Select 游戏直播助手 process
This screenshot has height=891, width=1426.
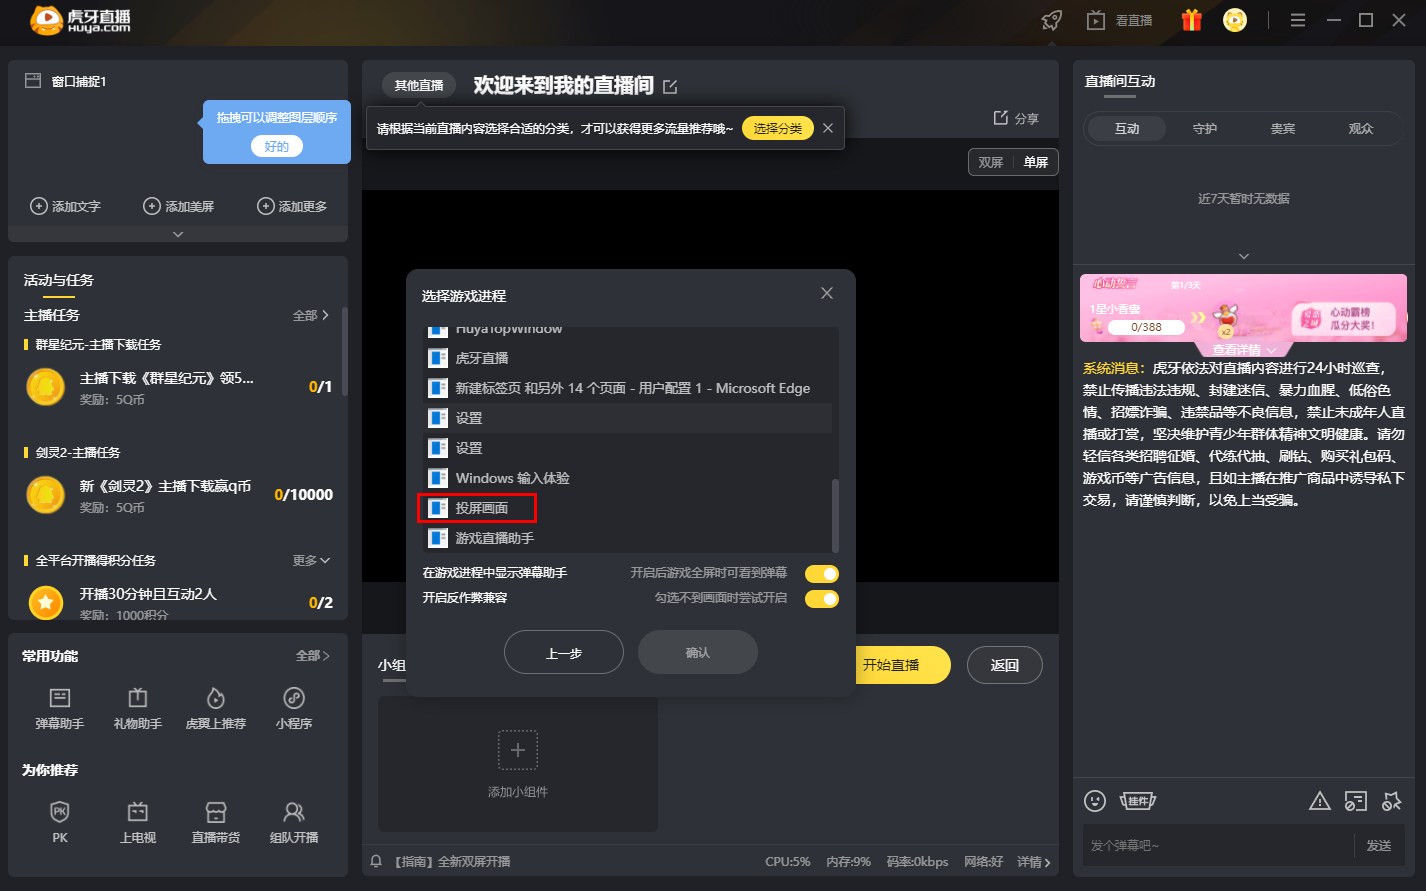point(628,538)
